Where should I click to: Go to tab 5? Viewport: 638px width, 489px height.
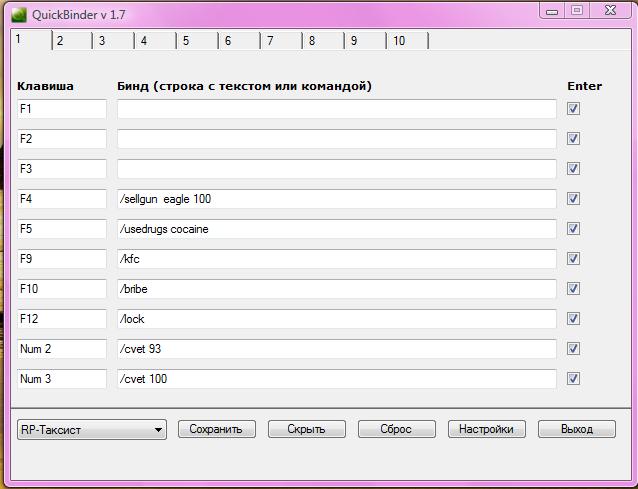click(x=198, y=41)
